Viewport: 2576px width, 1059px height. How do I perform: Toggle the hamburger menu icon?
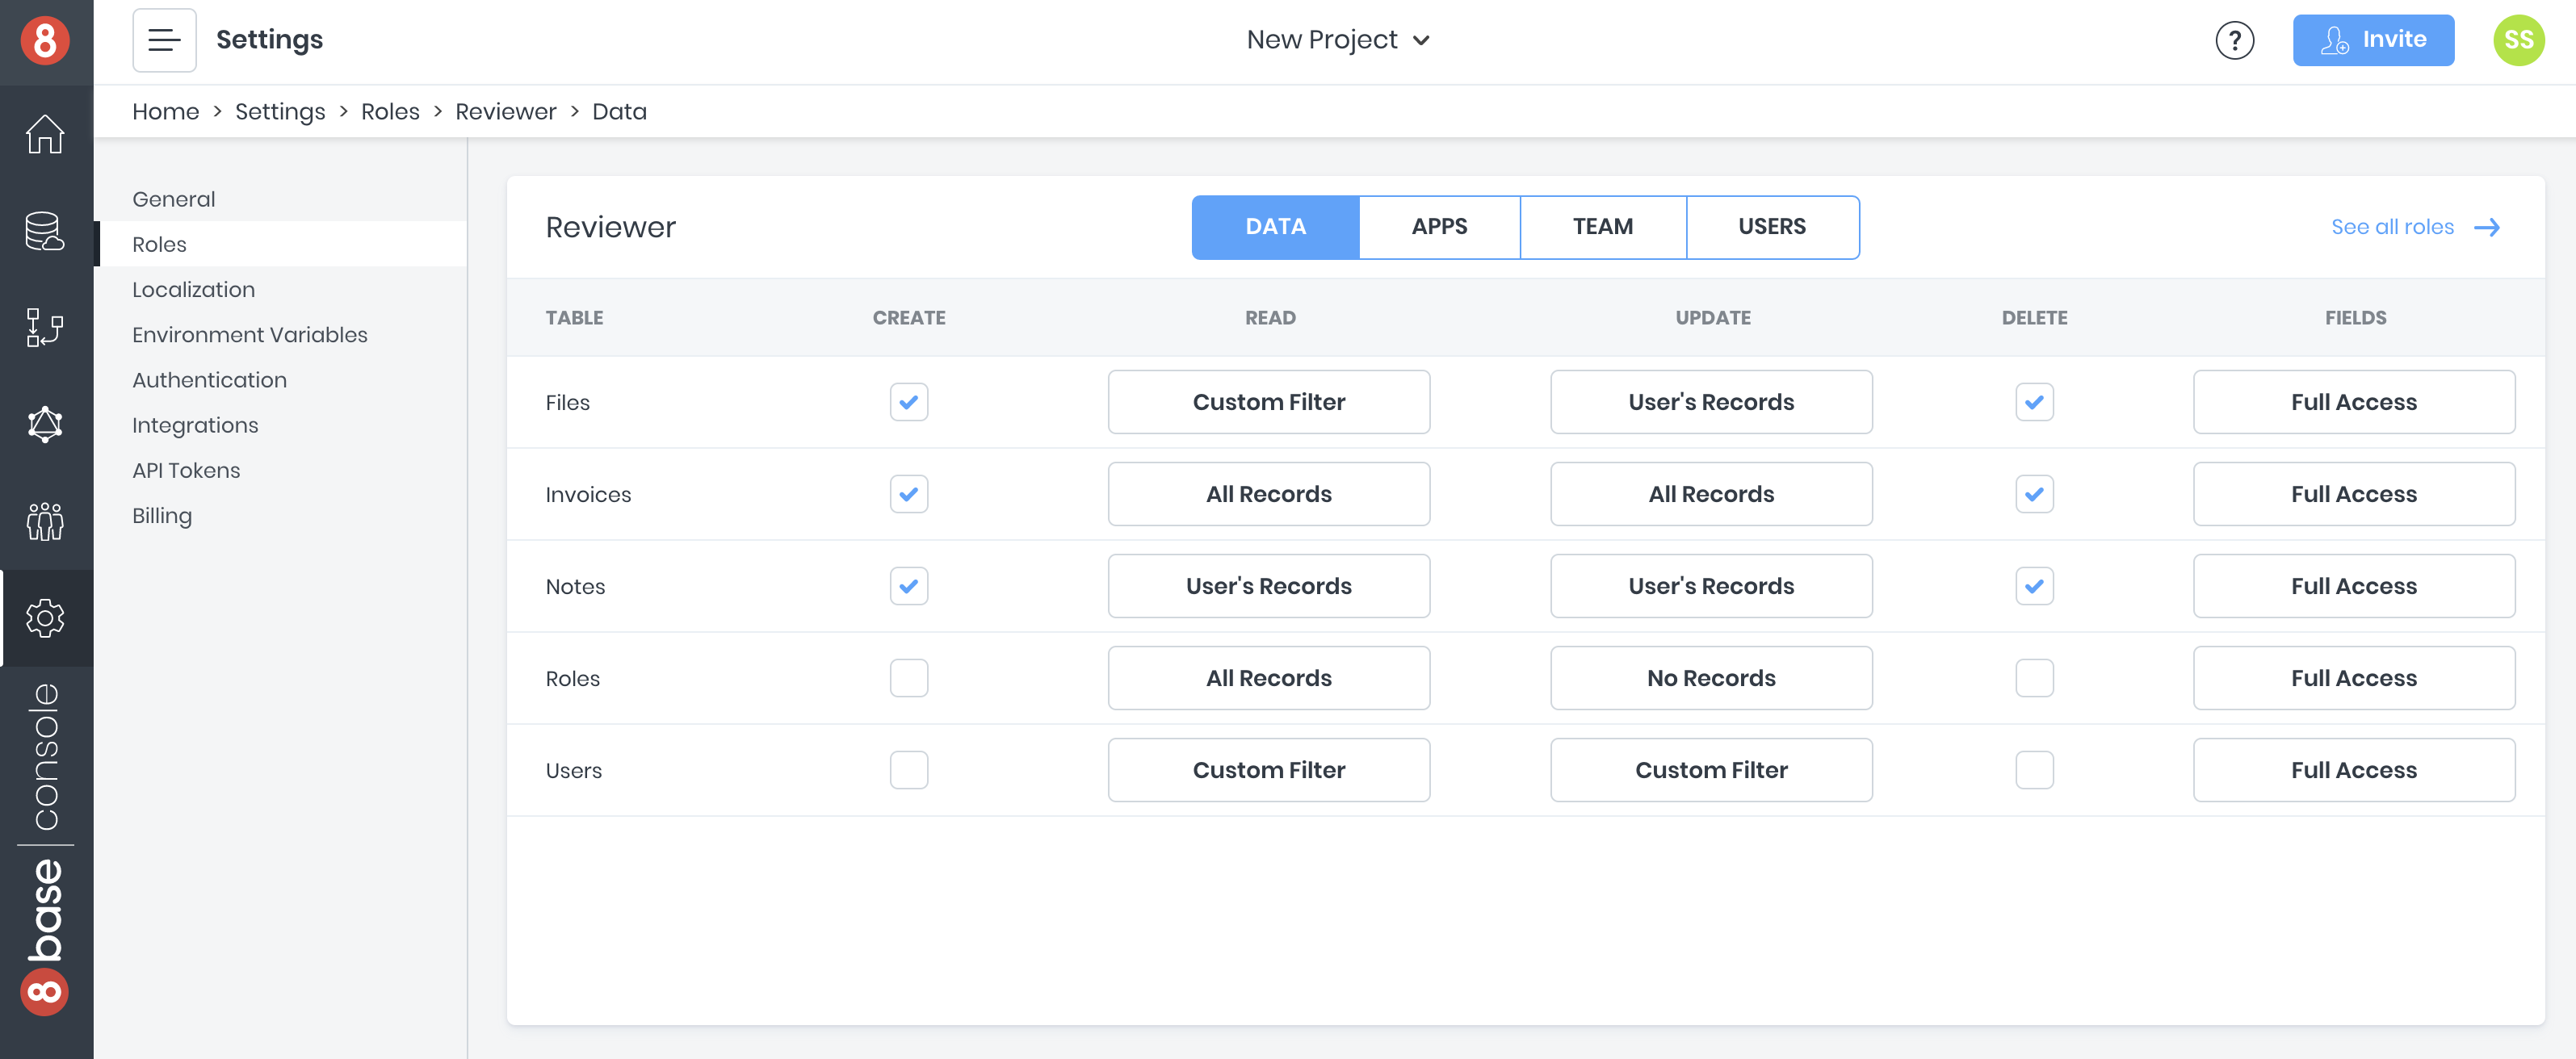coord(164,40)
